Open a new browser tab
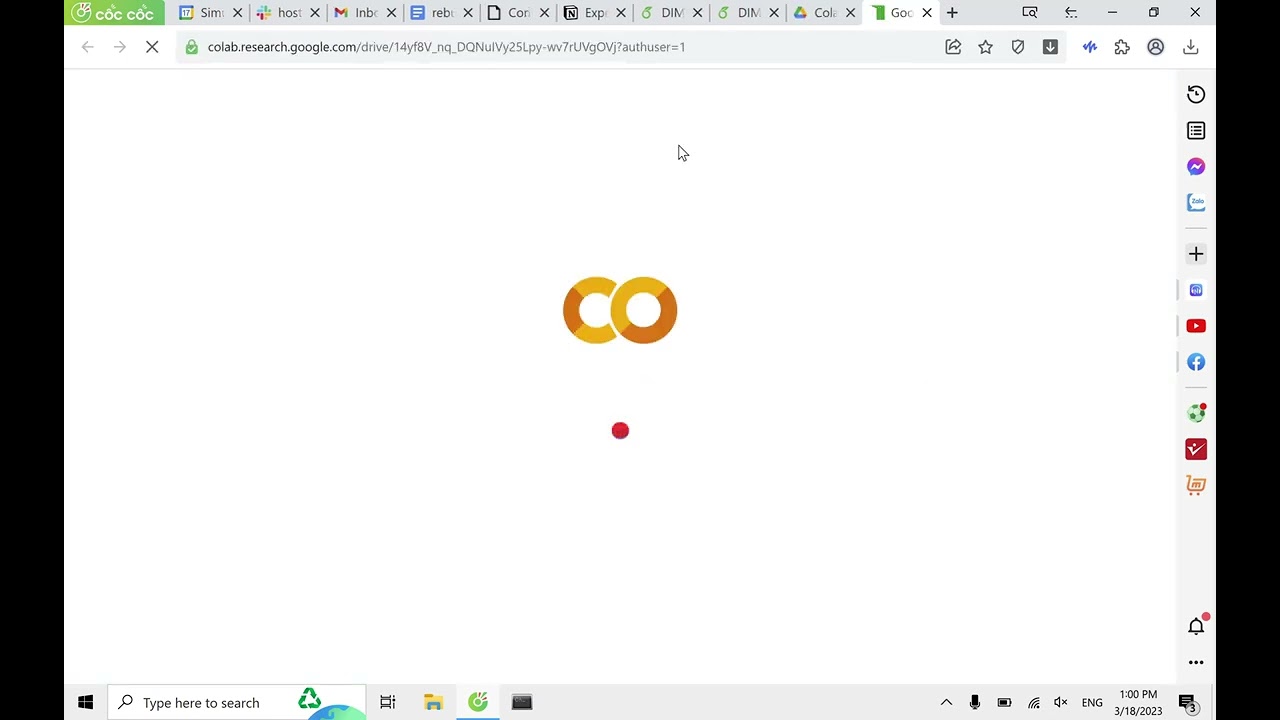 952,13
